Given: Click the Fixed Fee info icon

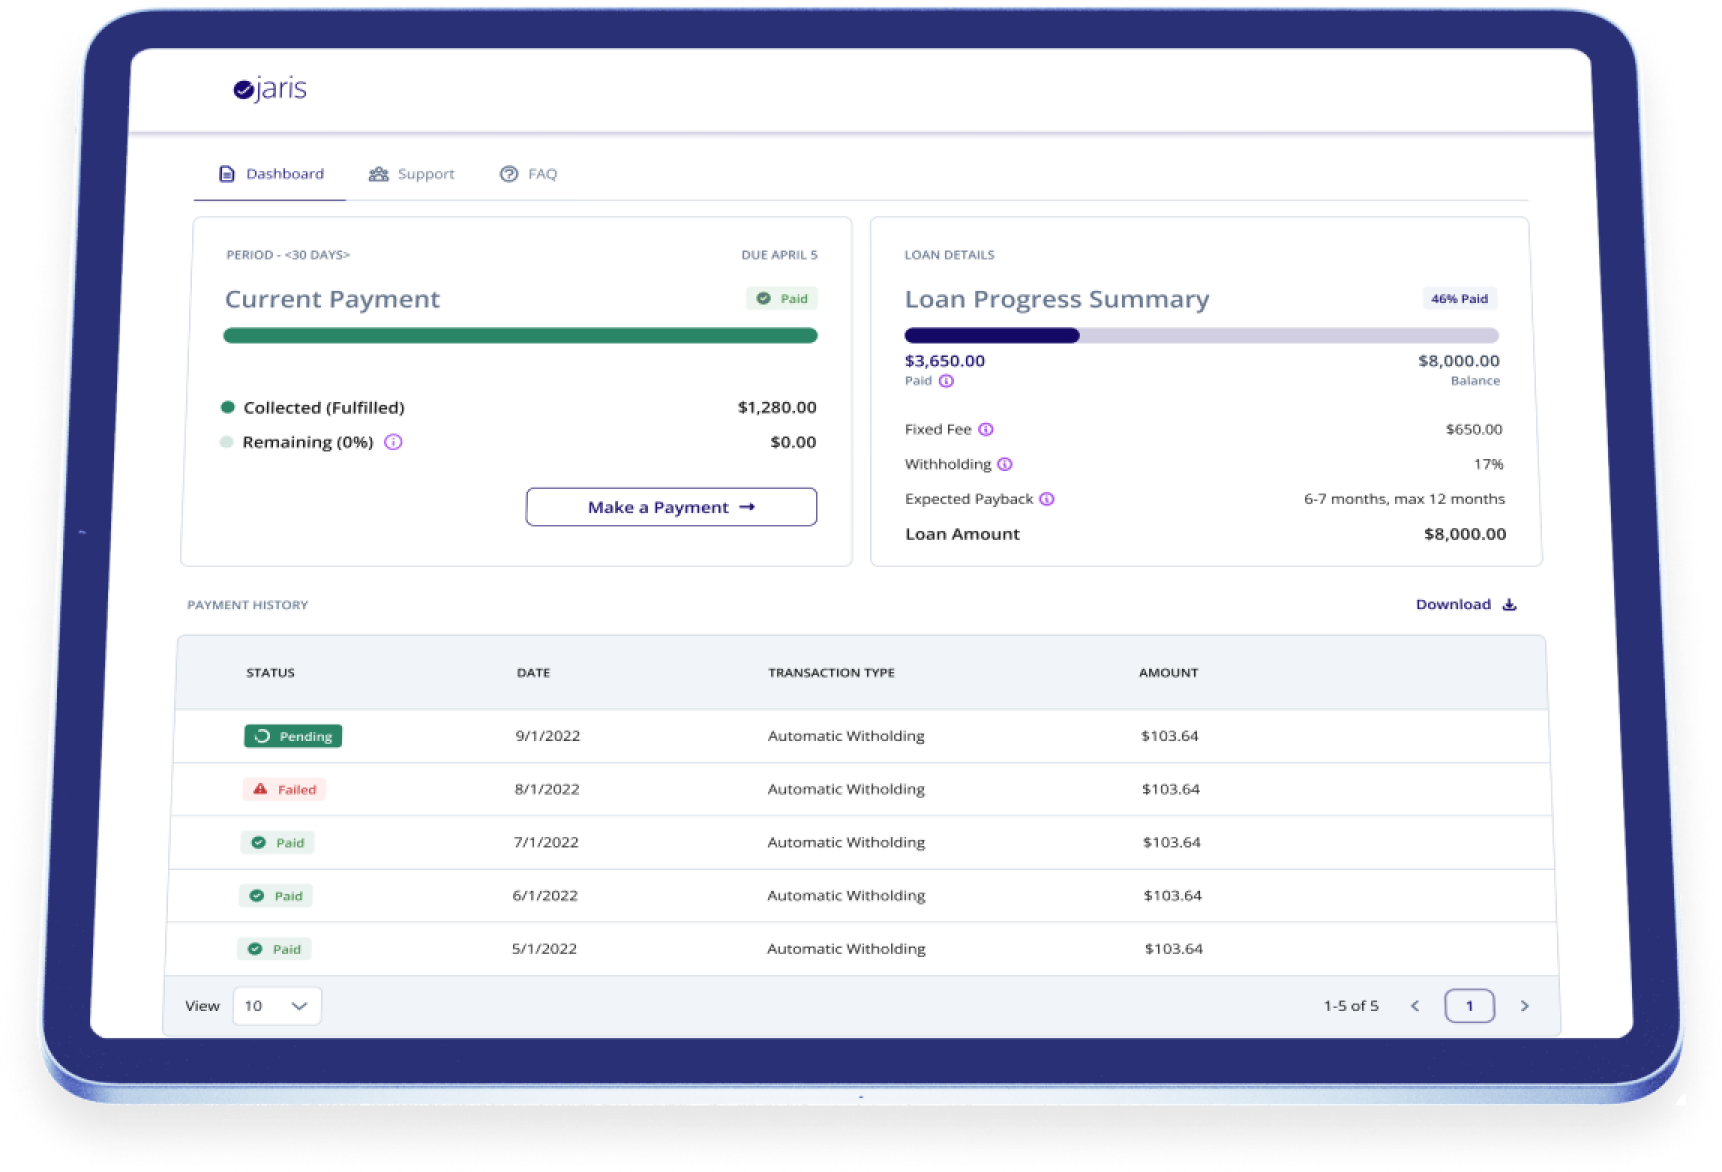Looking at the screenshot, I should [987, 429].
